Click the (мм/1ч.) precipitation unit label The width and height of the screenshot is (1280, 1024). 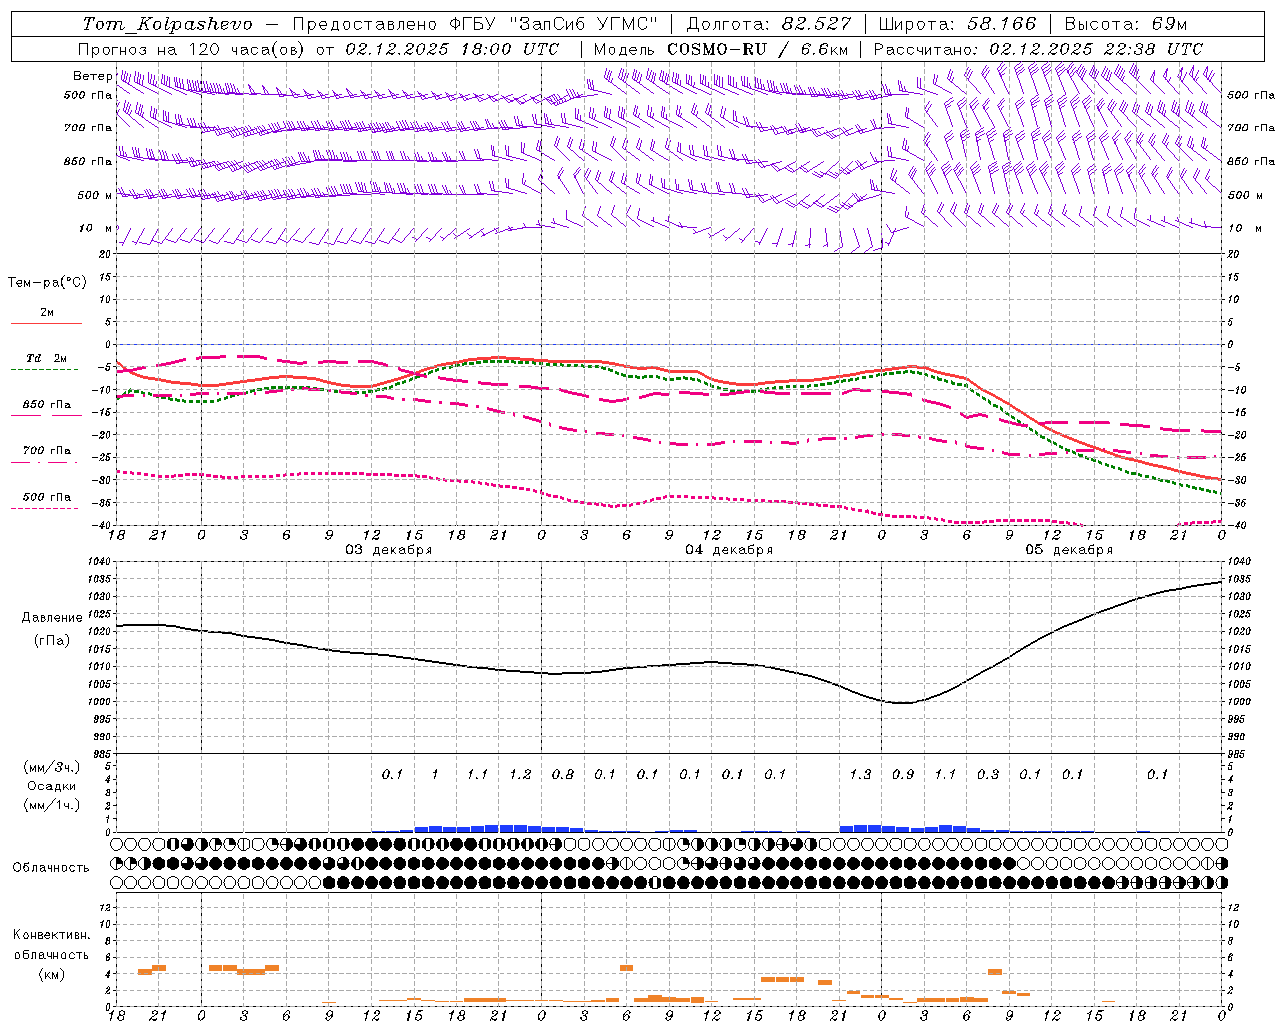[51, 805]
